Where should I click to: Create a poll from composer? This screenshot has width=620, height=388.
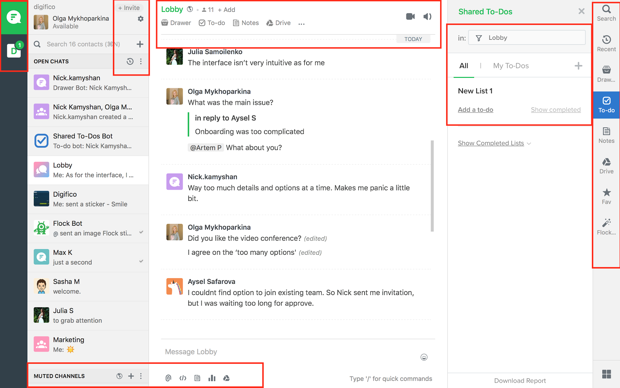tap(212, 378)
